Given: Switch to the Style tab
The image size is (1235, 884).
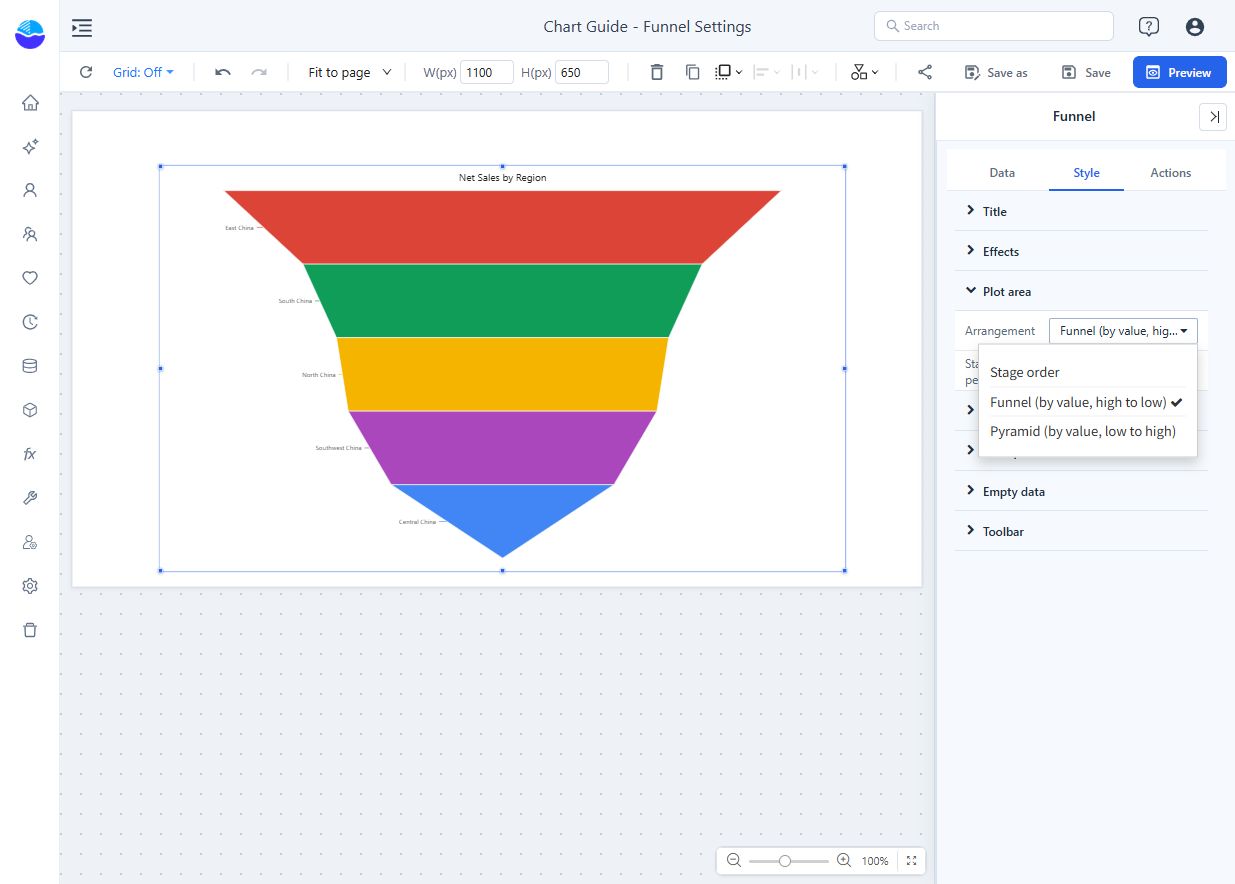Looking at the screenshot, I should click(1086, 172).
